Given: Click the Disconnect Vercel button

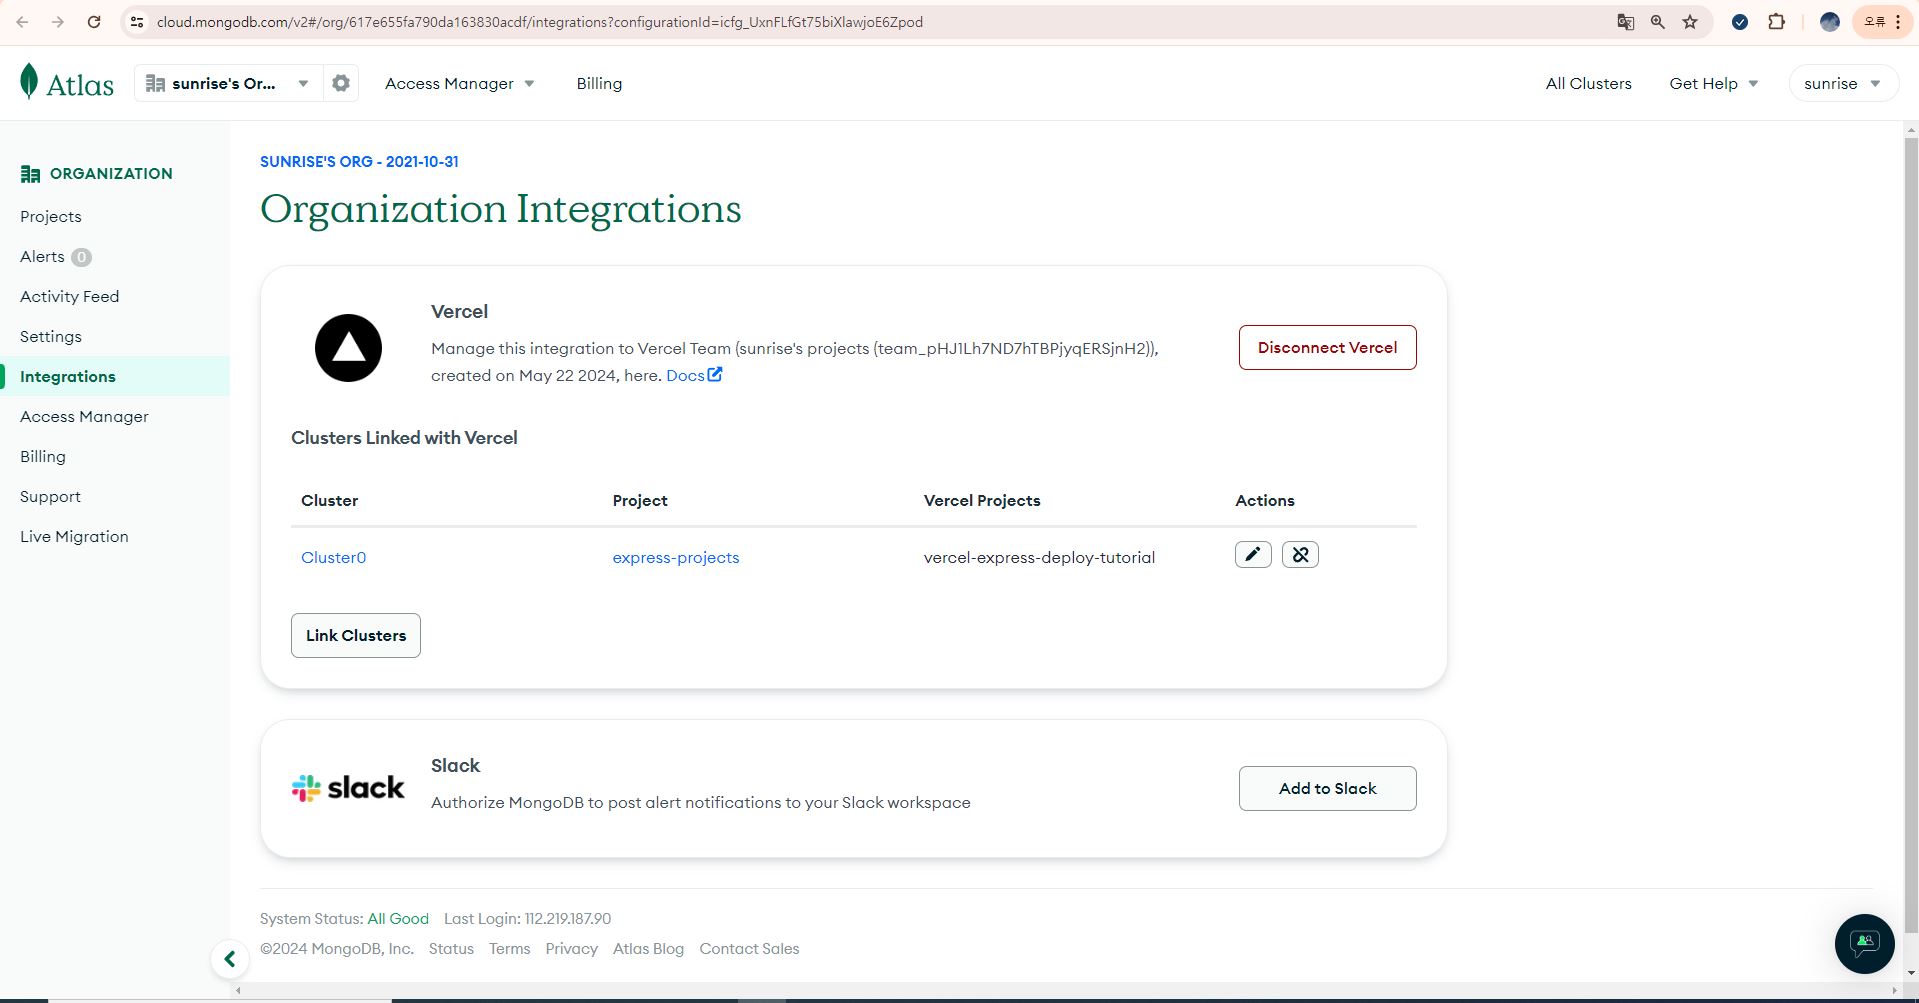Looking at the screenshot, I should tap(1327, 347).
